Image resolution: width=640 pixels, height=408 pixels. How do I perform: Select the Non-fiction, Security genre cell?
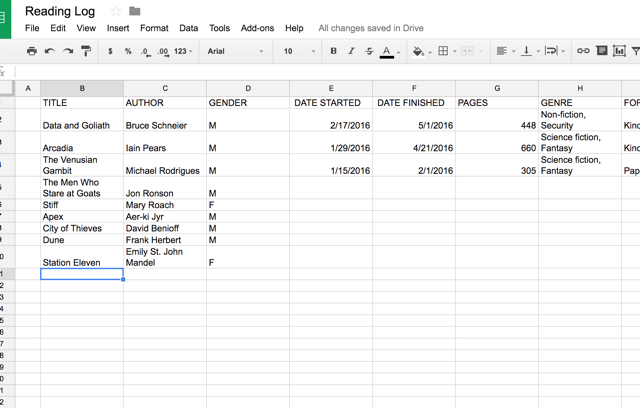[x=580, y=120]
